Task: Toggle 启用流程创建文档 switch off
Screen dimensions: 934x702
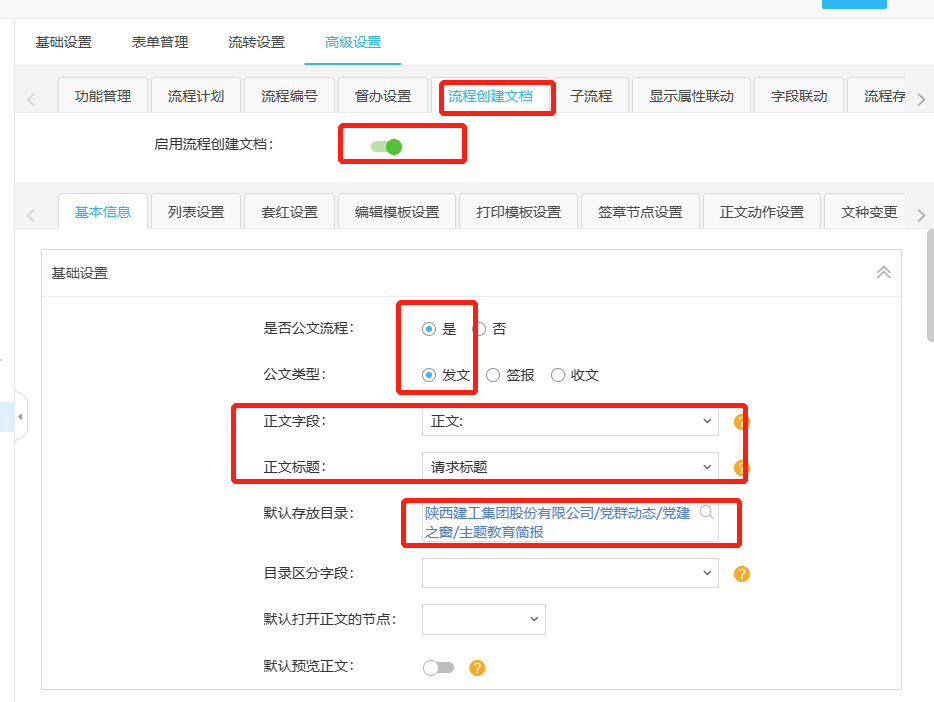Action: click(x=386, y=147)
